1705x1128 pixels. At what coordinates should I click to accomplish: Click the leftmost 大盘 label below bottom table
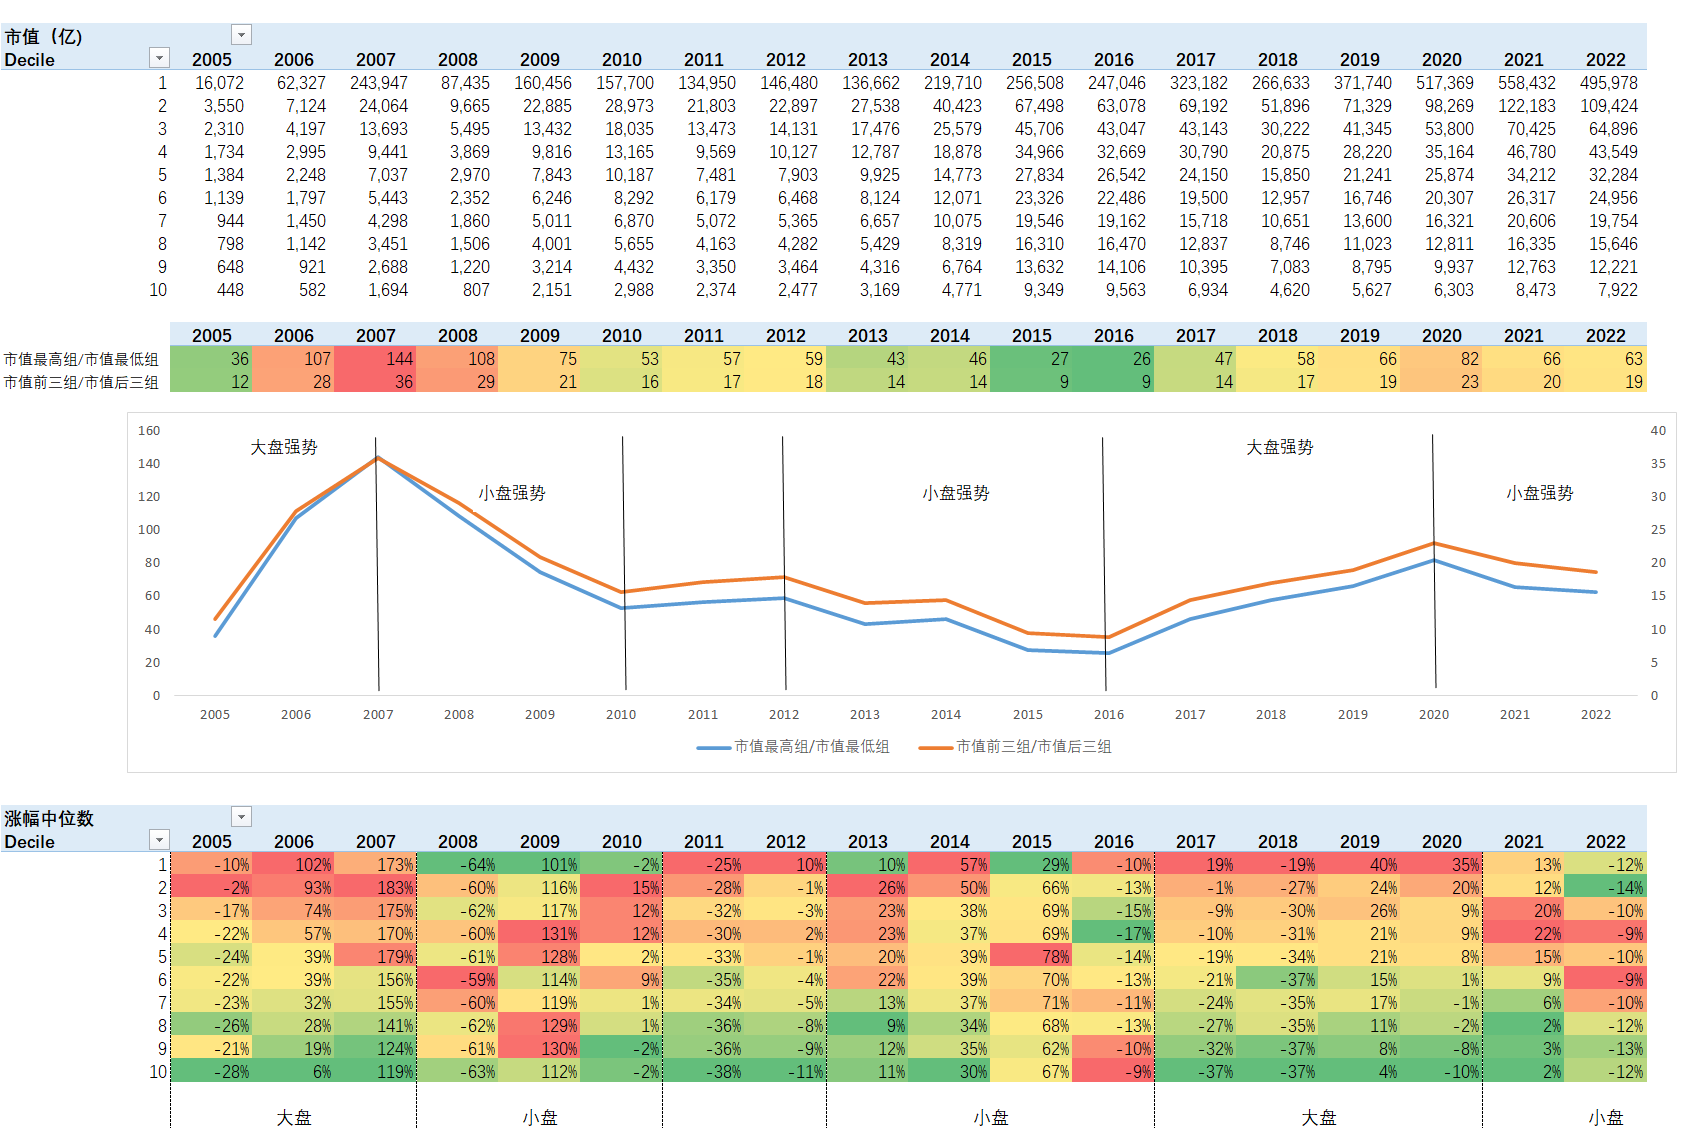pos(294,1117)
